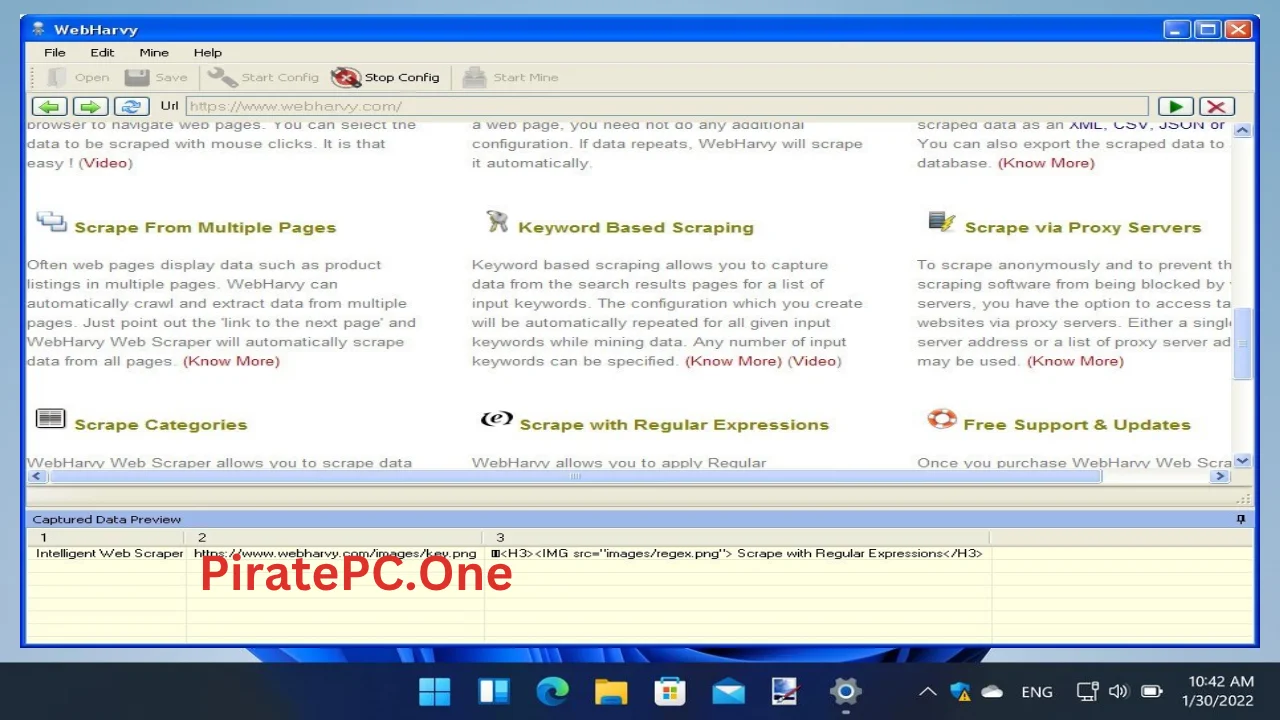Click Stop Config in the toolbar

click(386, 77)
